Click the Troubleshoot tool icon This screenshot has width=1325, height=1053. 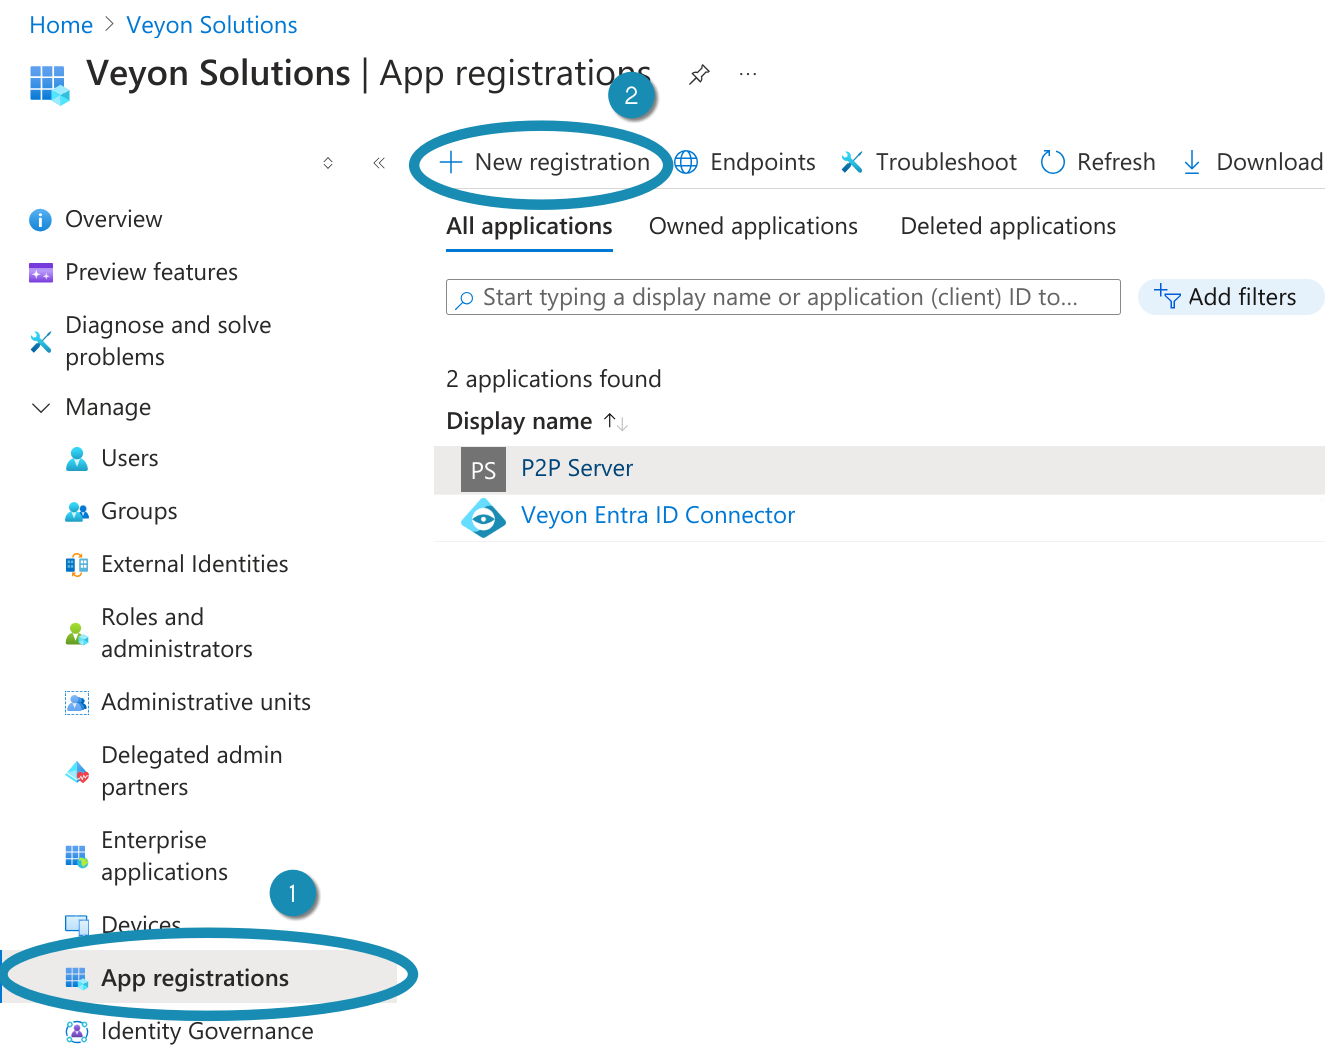(852, 162)
